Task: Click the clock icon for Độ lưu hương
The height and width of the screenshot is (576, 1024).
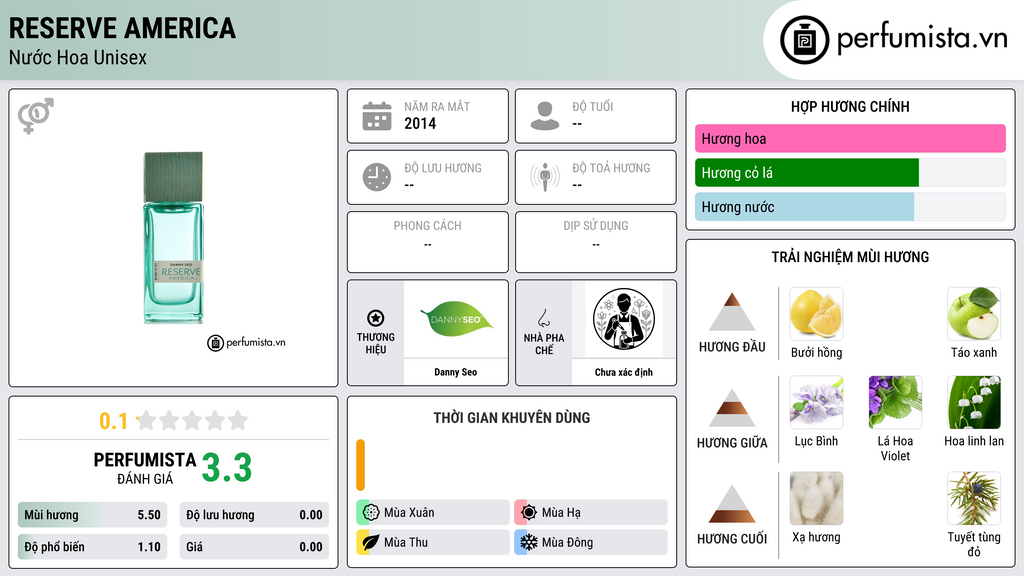Action: (377, 177)
